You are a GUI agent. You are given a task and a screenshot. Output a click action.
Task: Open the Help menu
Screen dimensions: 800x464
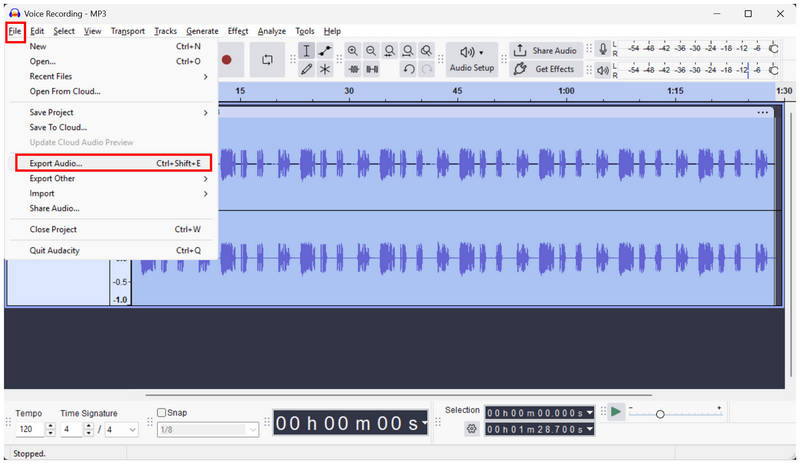tap(332, 31)
